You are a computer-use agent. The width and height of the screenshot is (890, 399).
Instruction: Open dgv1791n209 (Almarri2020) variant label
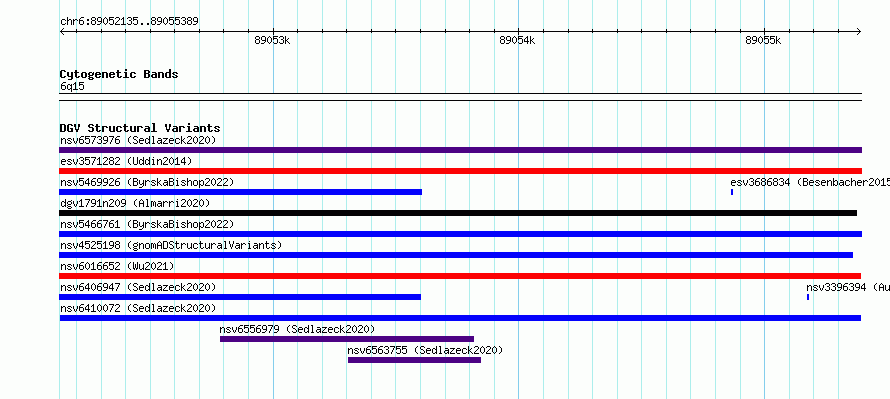pos(135,203)
